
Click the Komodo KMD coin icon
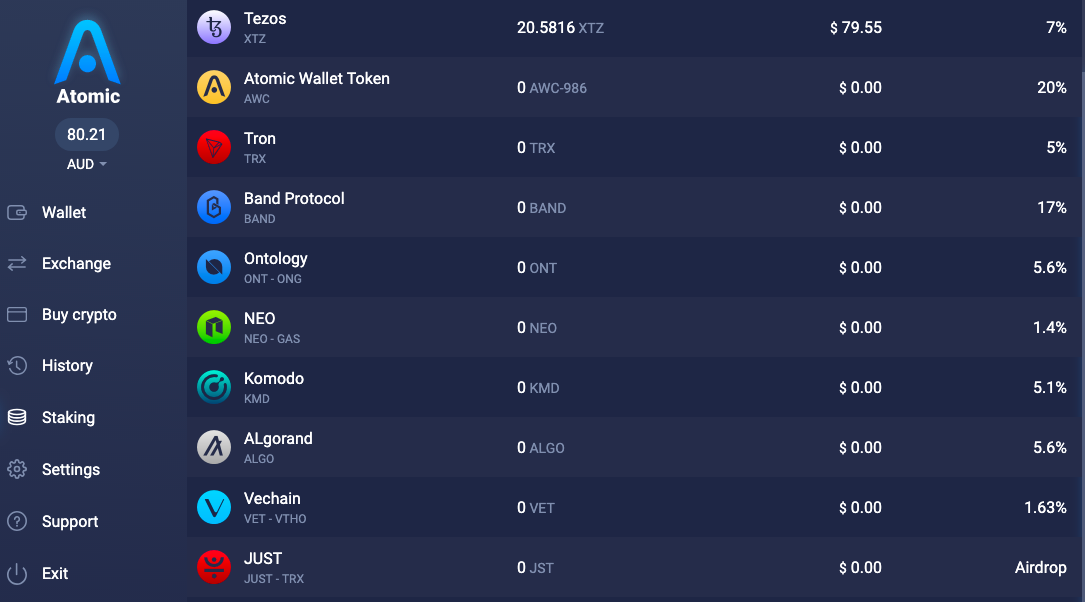[x=214, y=387]
